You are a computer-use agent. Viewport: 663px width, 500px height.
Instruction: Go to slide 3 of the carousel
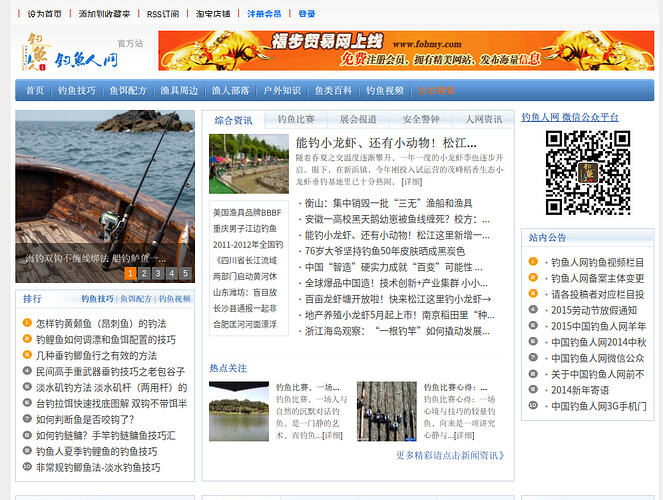pos(158,273)
